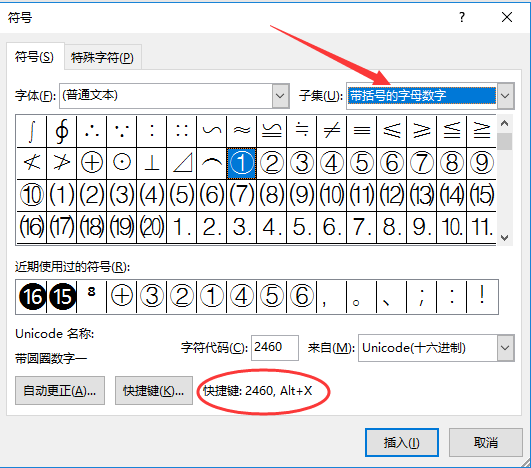This screenshot has height=468, width=531.
Task: Open the font (字体) dropdown
Action: pyautogui.click(x=280, y=96)
